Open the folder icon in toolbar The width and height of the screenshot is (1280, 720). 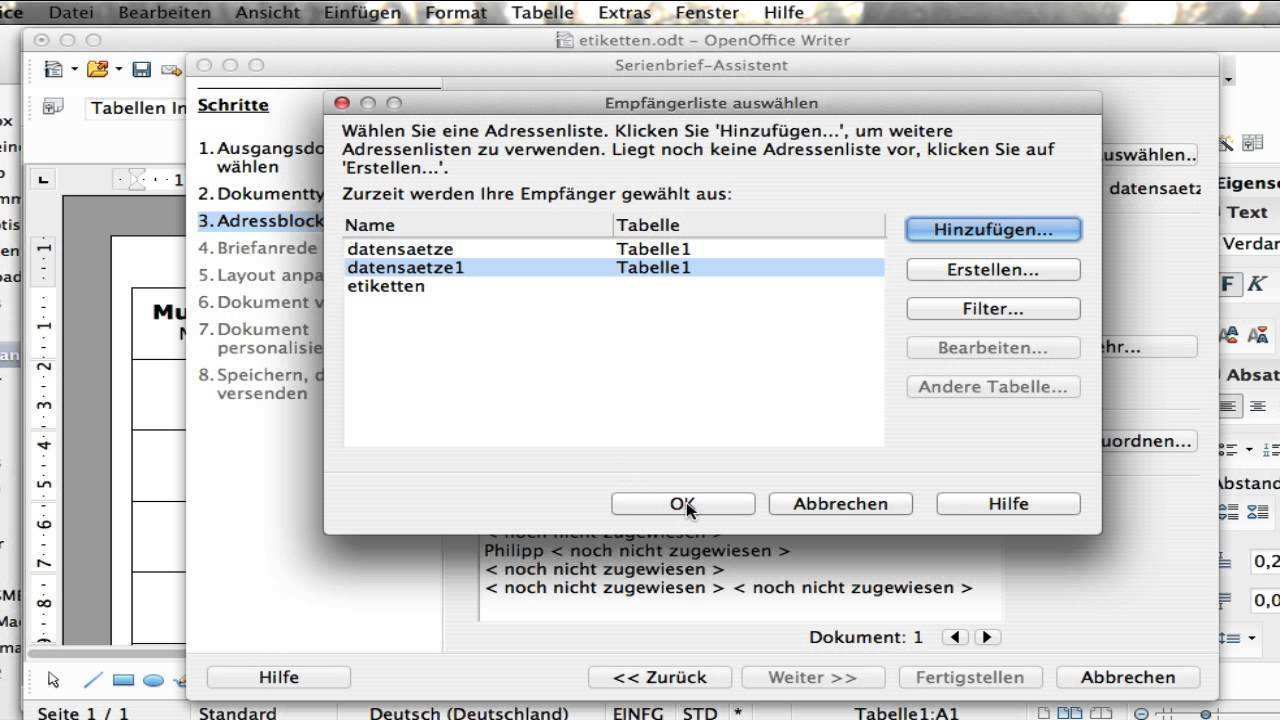pos(97,69)
